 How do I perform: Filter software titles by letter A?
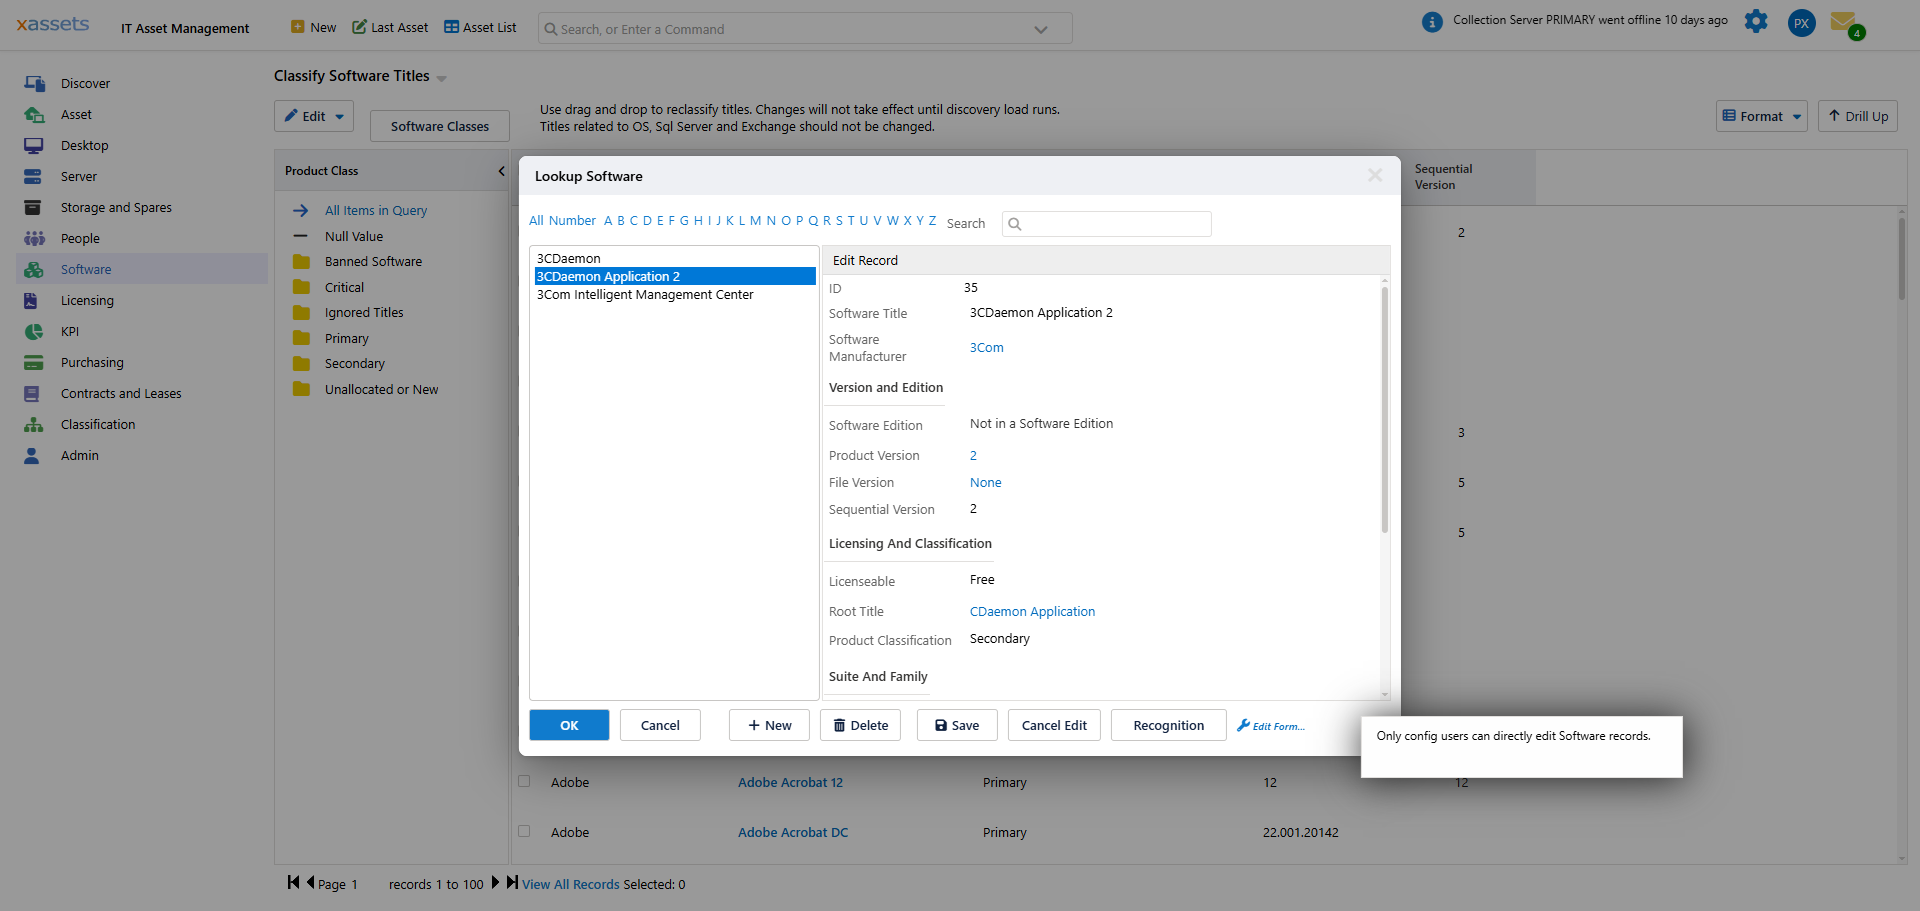tap(607, 220)
